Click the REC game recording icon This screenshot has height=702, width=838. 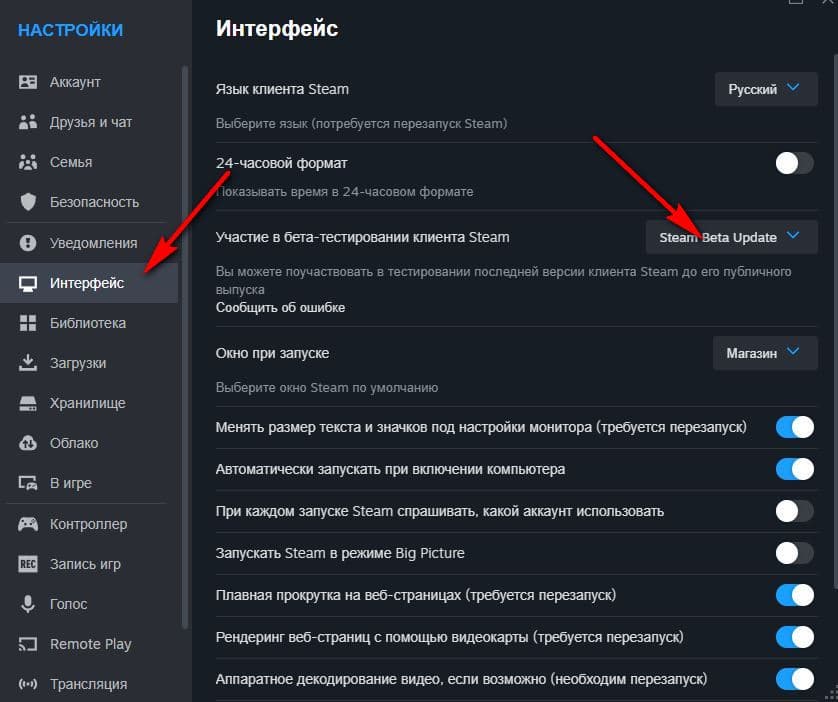pos(29,564)
